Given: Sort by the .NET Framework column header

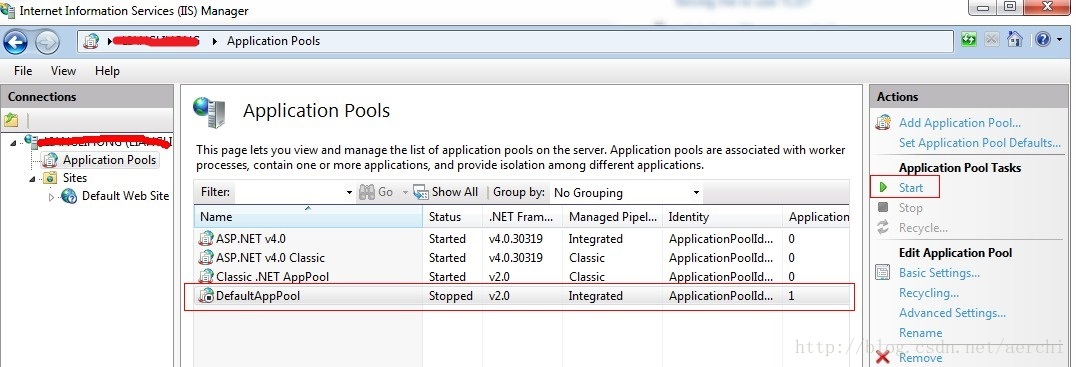Looking at the screenshot, I should (523, 217).
